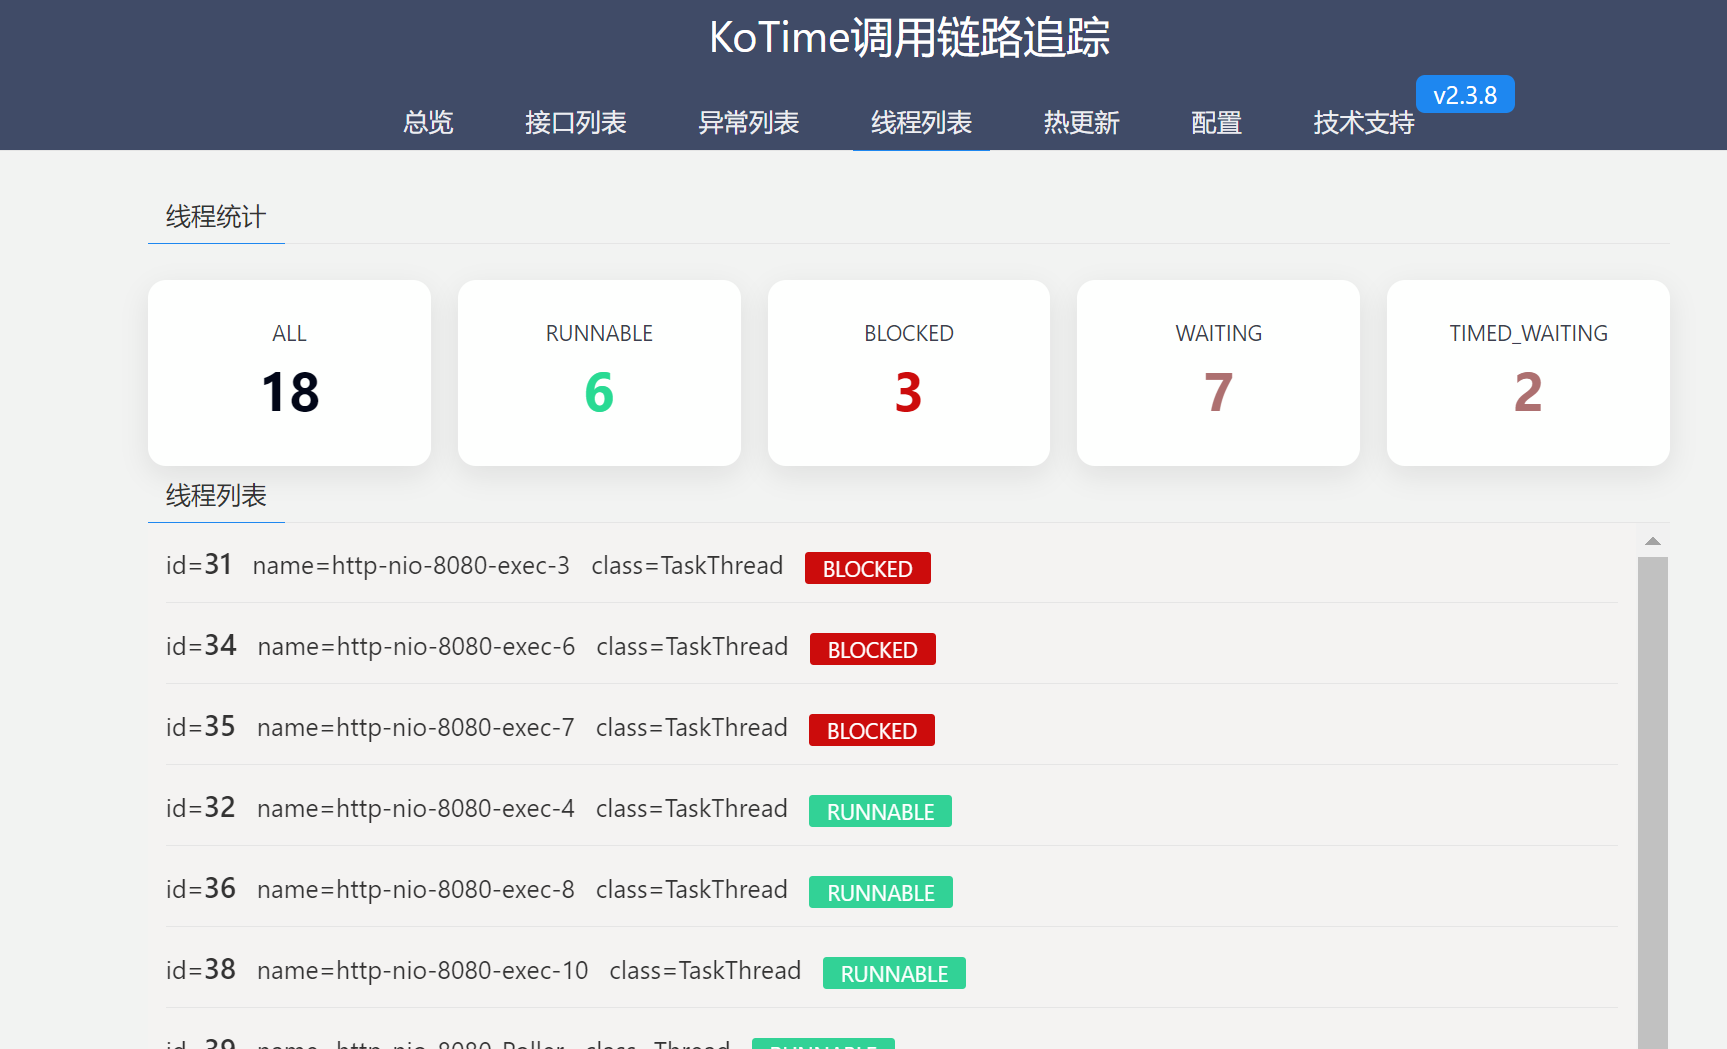1727x1049 pixels.
Task: Open thread http-nio-8080-exec-3 row
Action: coord(411,566)
